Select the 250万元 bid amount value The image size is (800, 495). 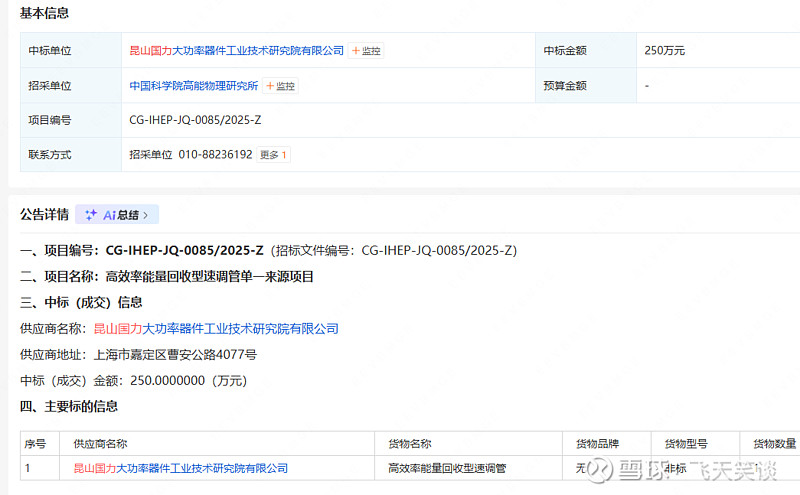click(664, 51)
